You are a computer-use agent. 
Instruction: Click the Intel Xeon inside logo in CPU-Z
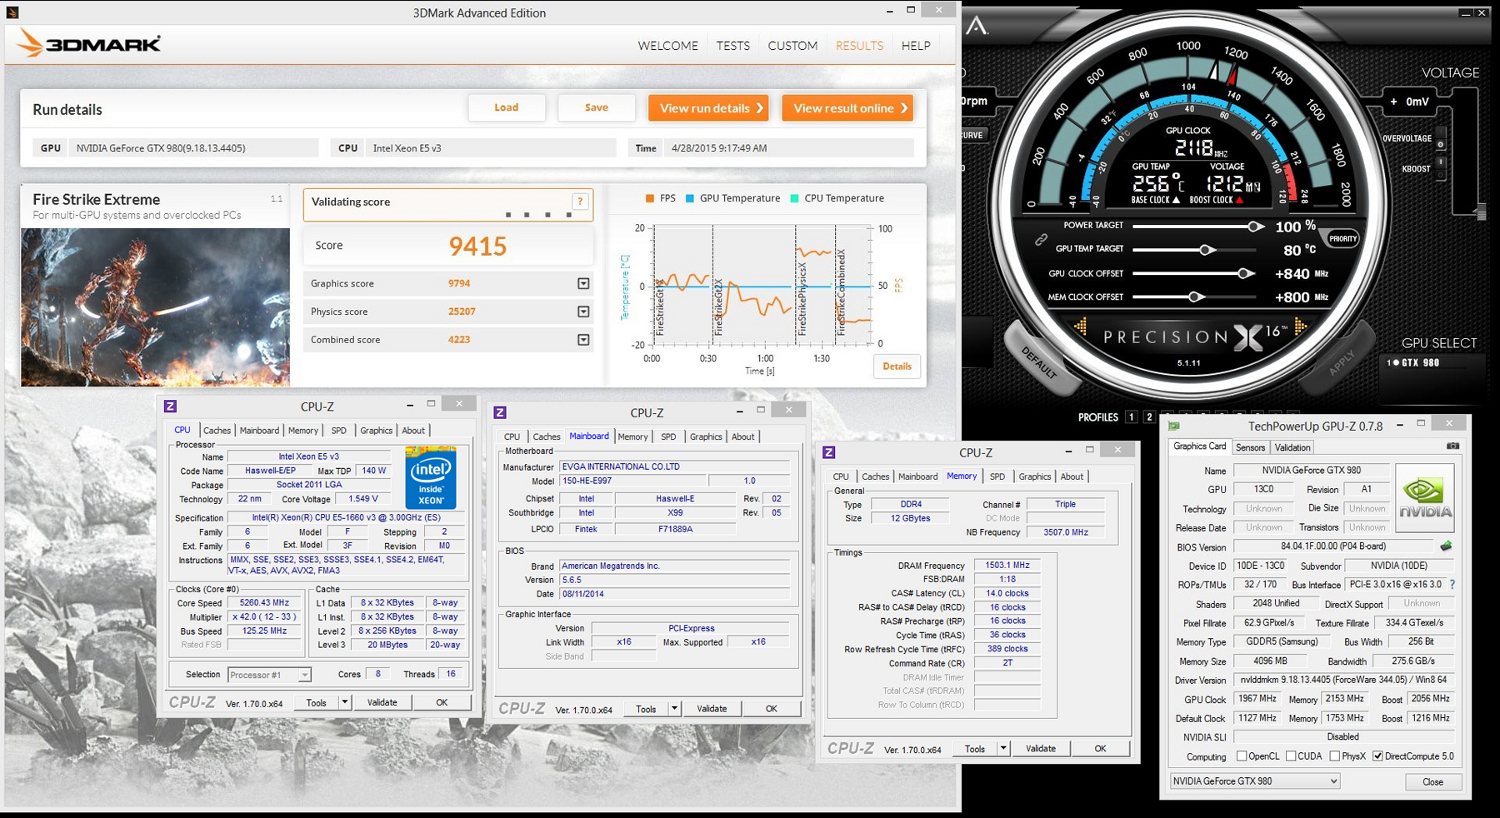click(431, 477)
